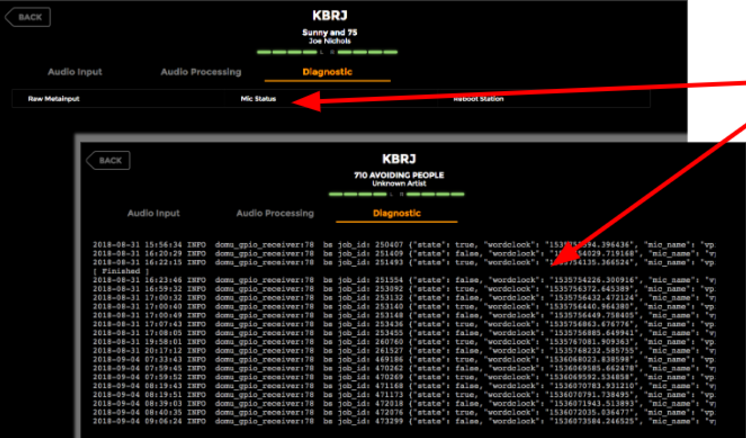Click the log entry timestamped 2018-08-31 19:58:01
The height and width of the screenshot is (438, 746).
click(x=400, y=341)
